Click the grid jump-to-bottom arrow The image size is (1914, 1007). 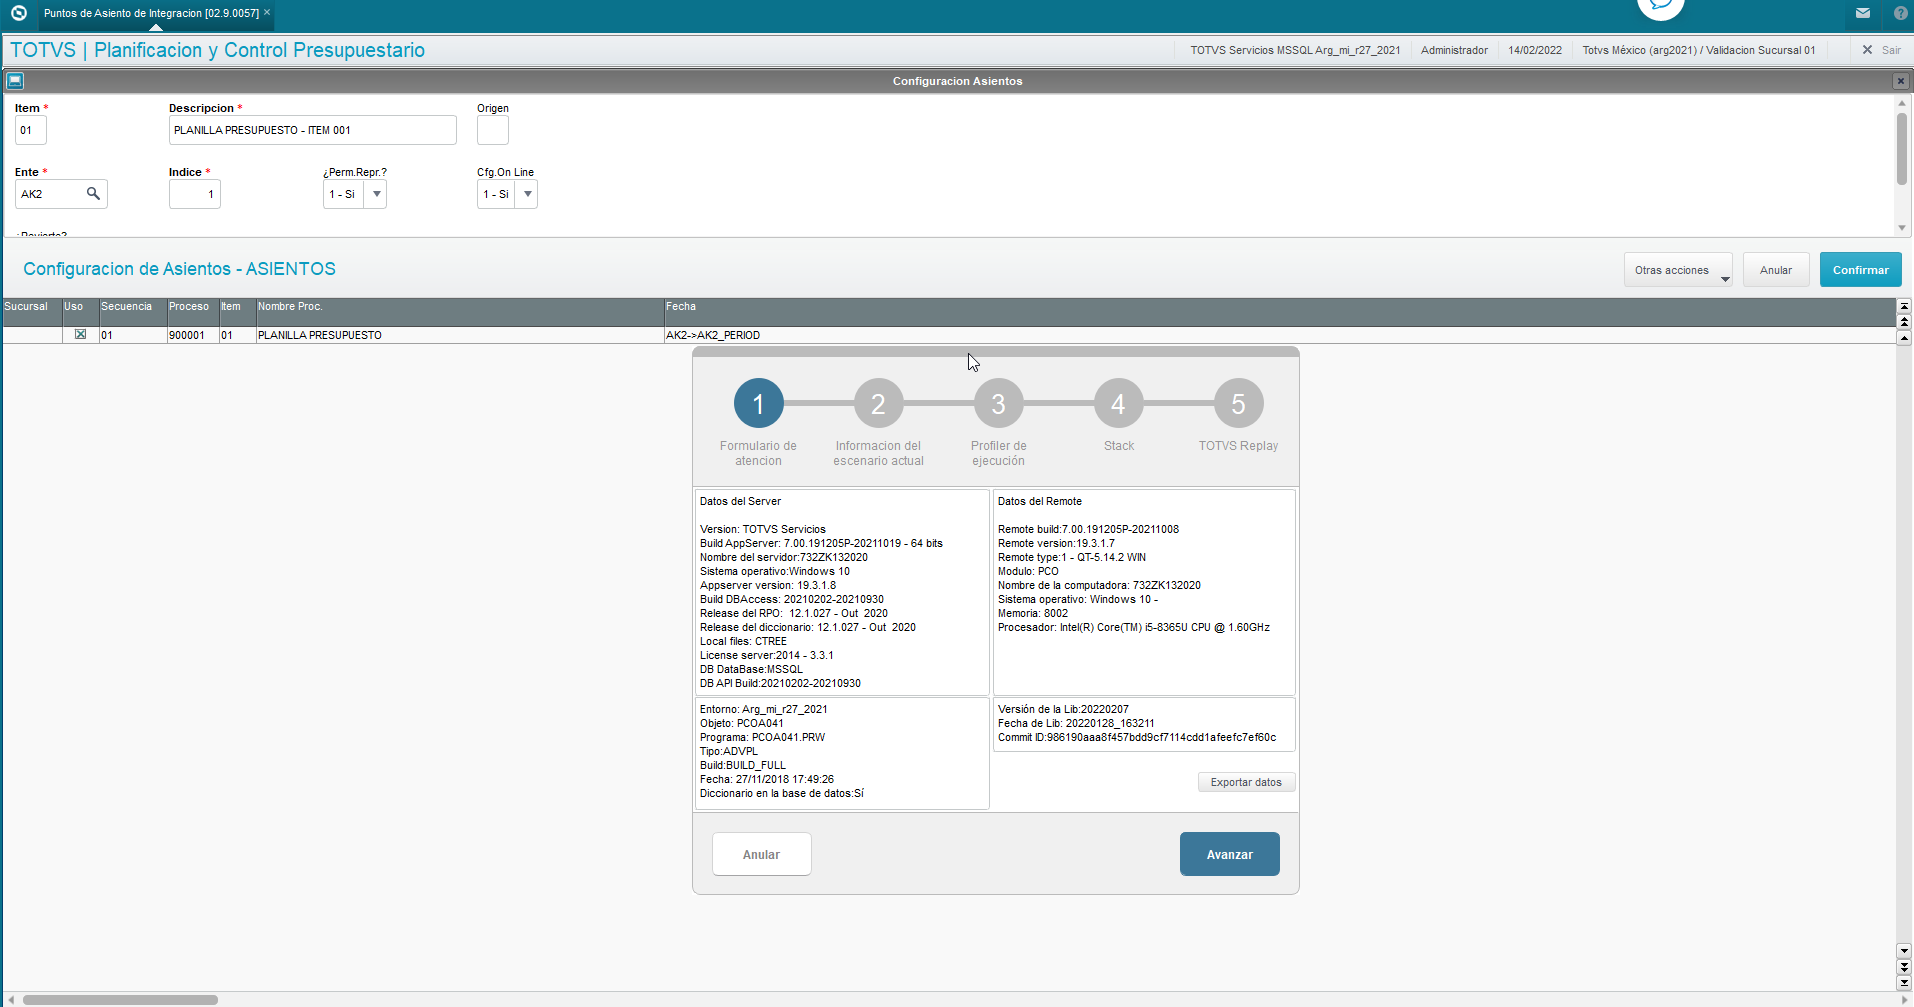point(1904,983)
